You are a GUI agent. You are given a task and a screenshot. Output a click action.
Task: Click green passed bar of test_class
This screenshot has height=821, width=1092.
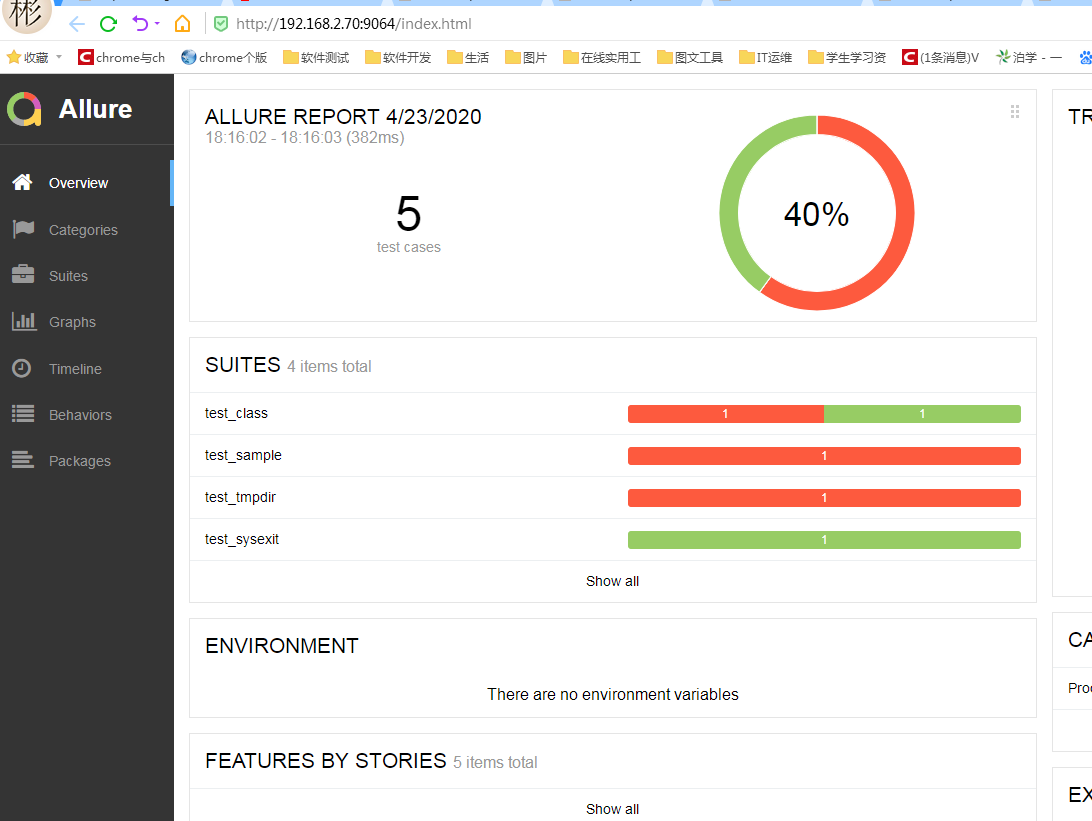click(922, 414)
